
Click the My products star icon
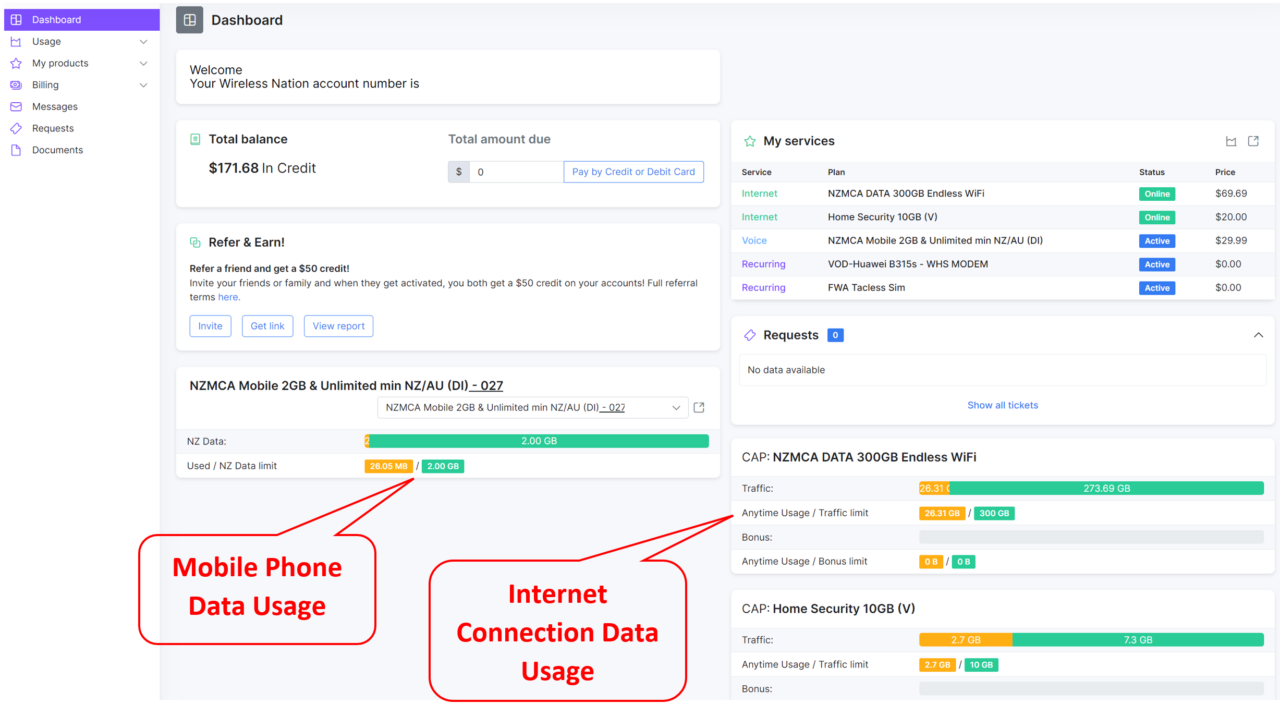point(16,63)
